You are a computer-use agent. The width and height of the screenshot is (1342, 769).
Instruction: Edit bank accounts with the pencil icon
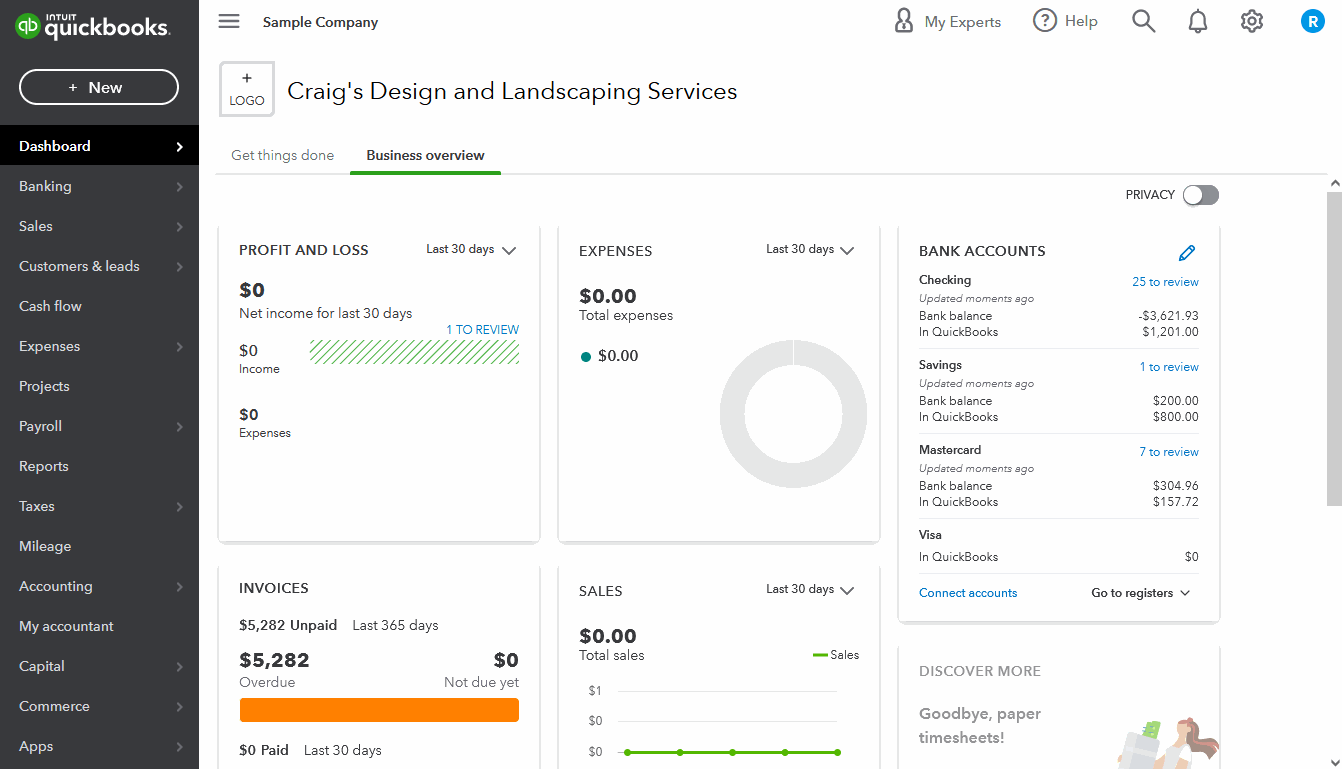pos(1187,252)
